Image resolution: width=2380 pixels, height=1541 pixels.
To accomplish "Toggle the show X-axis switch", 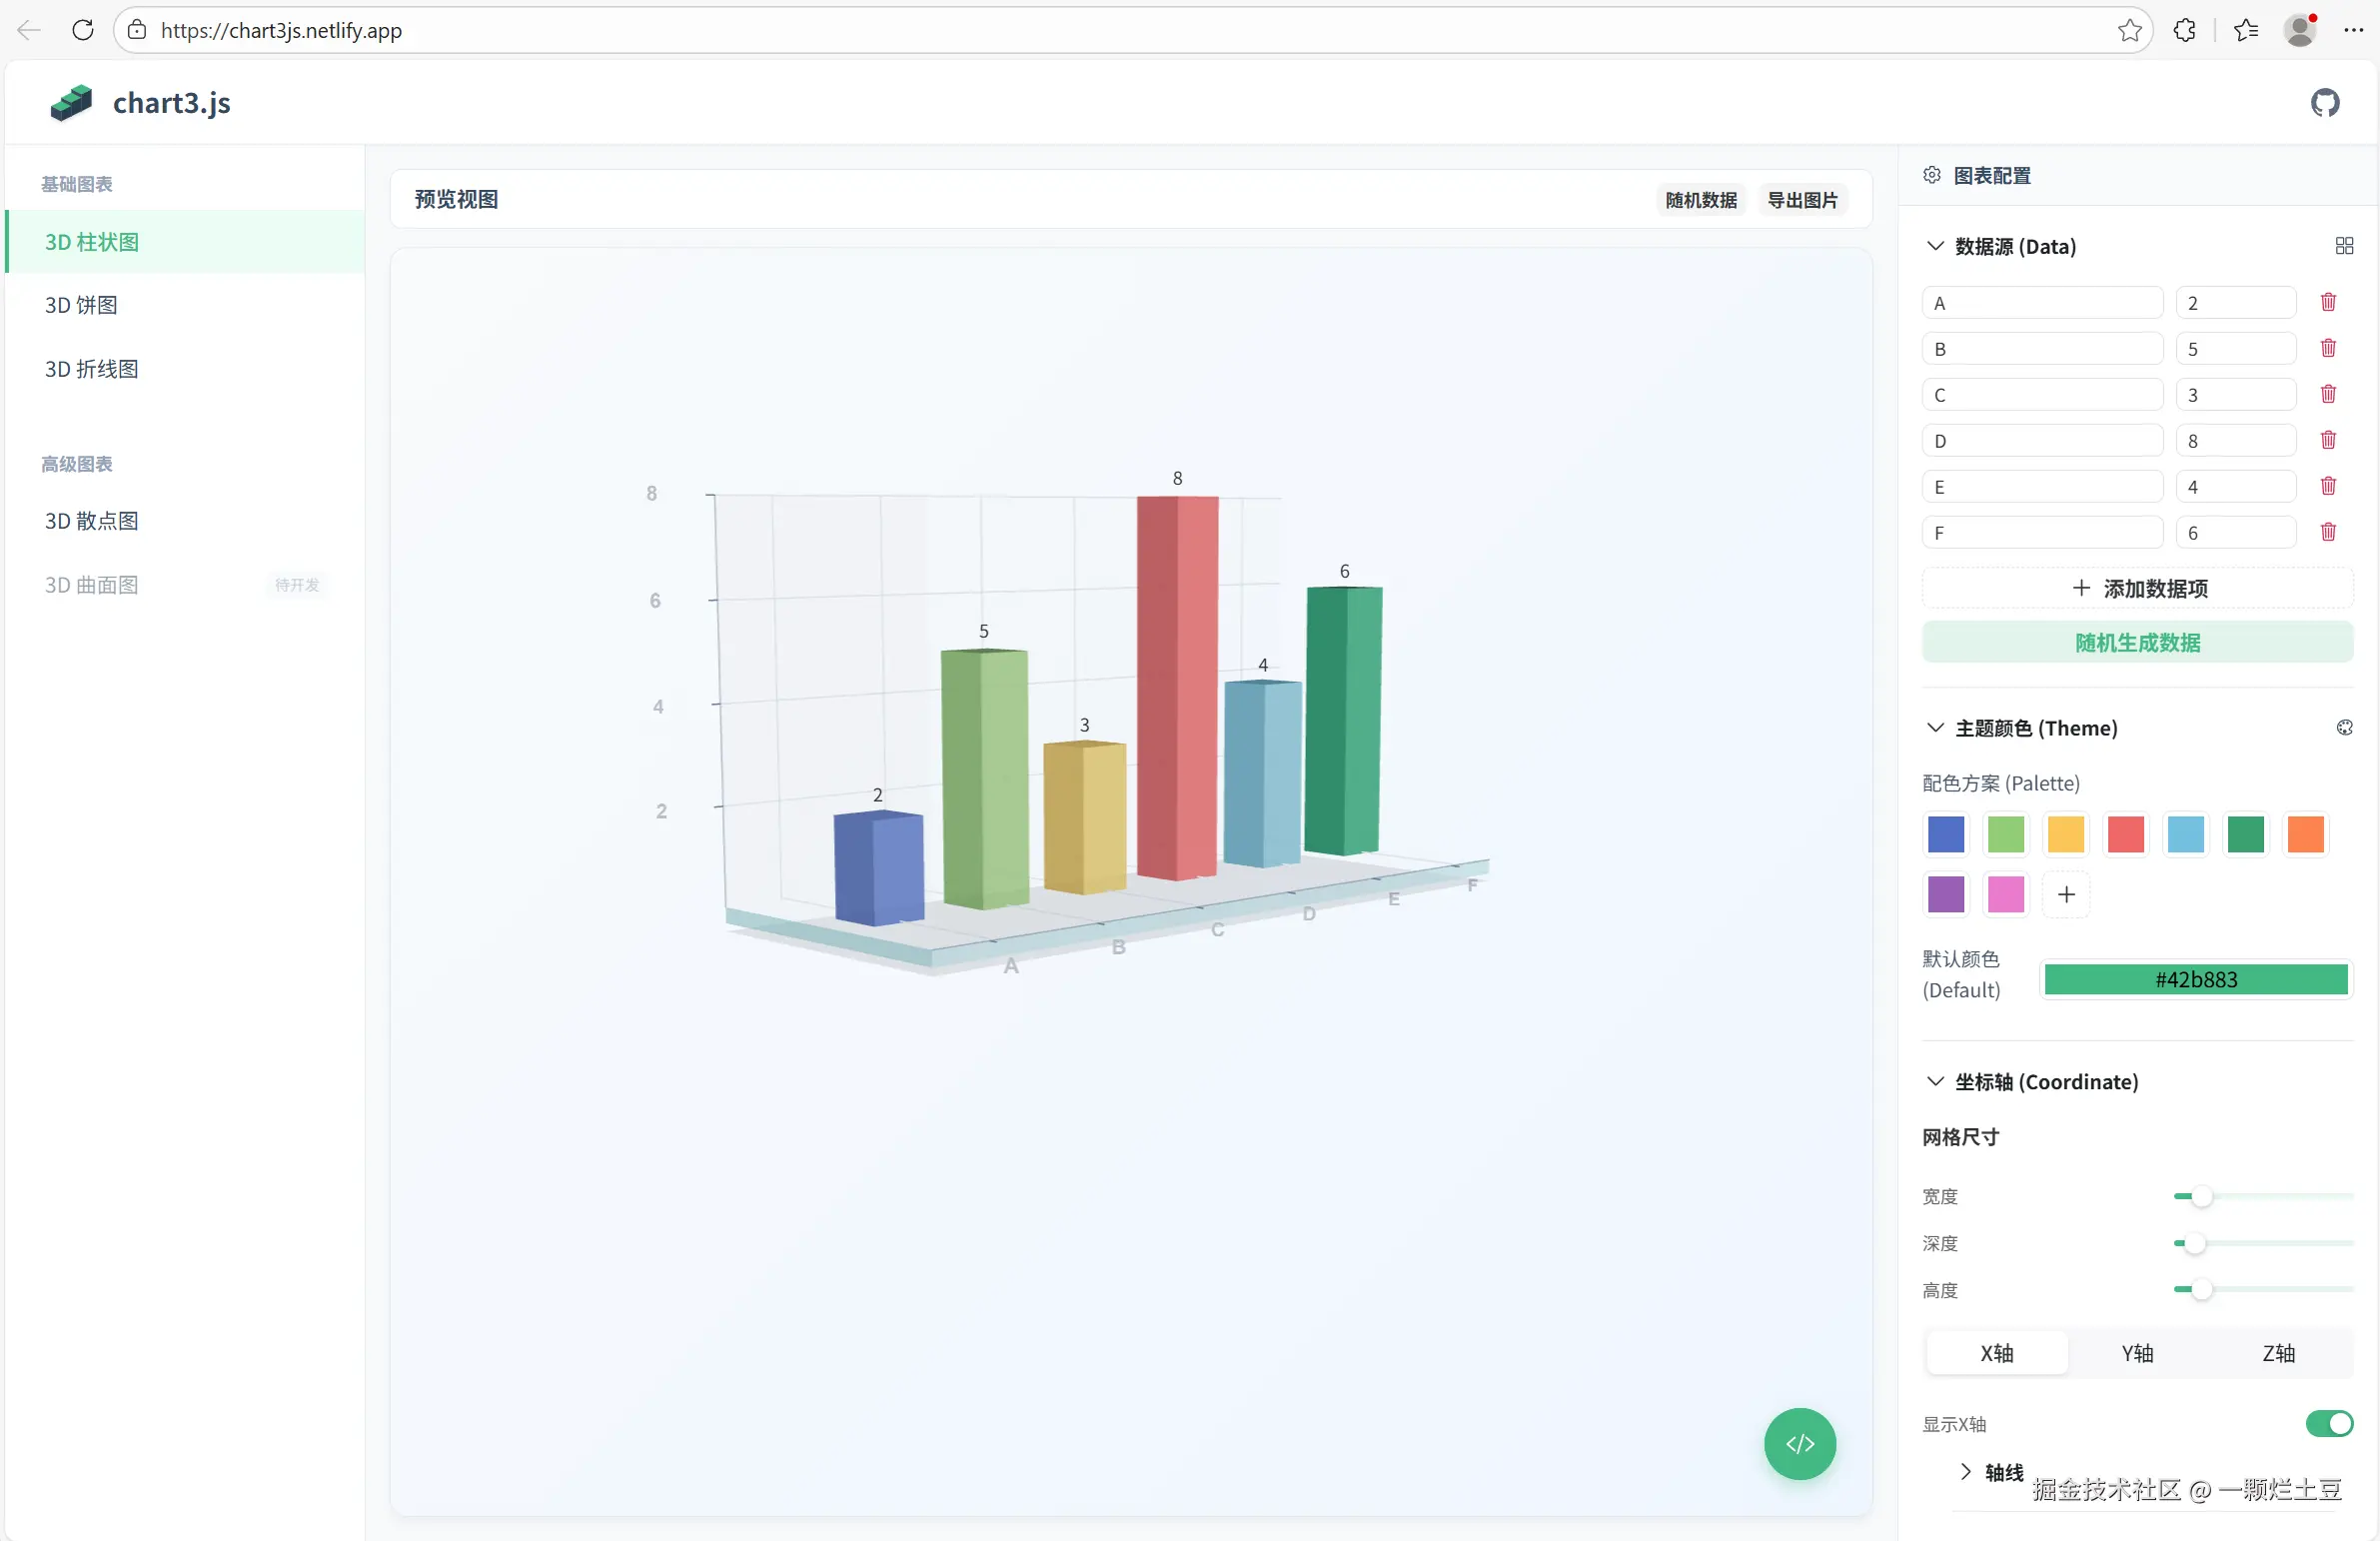I will [x=2328, y=1423].
